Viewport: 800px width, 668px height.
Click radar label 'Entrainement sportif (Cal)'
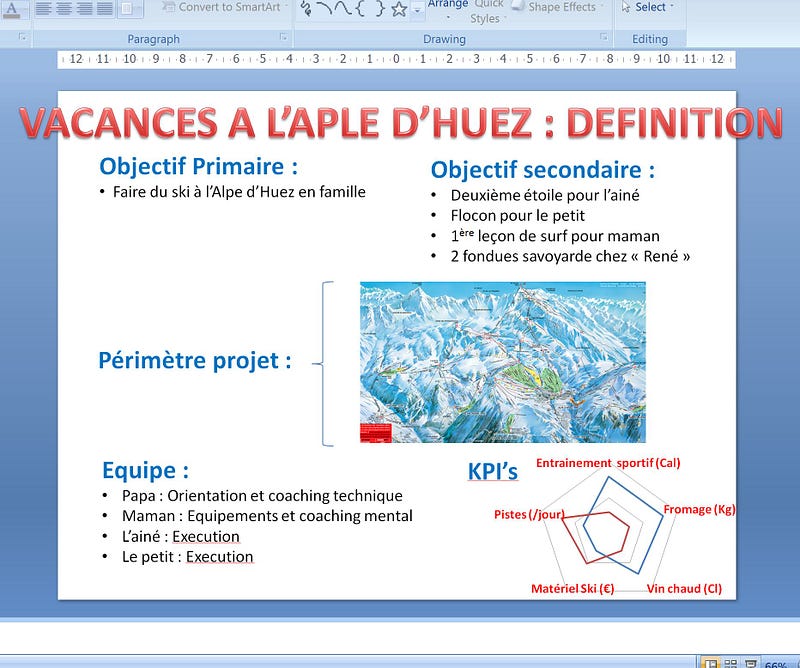(608, 463)
